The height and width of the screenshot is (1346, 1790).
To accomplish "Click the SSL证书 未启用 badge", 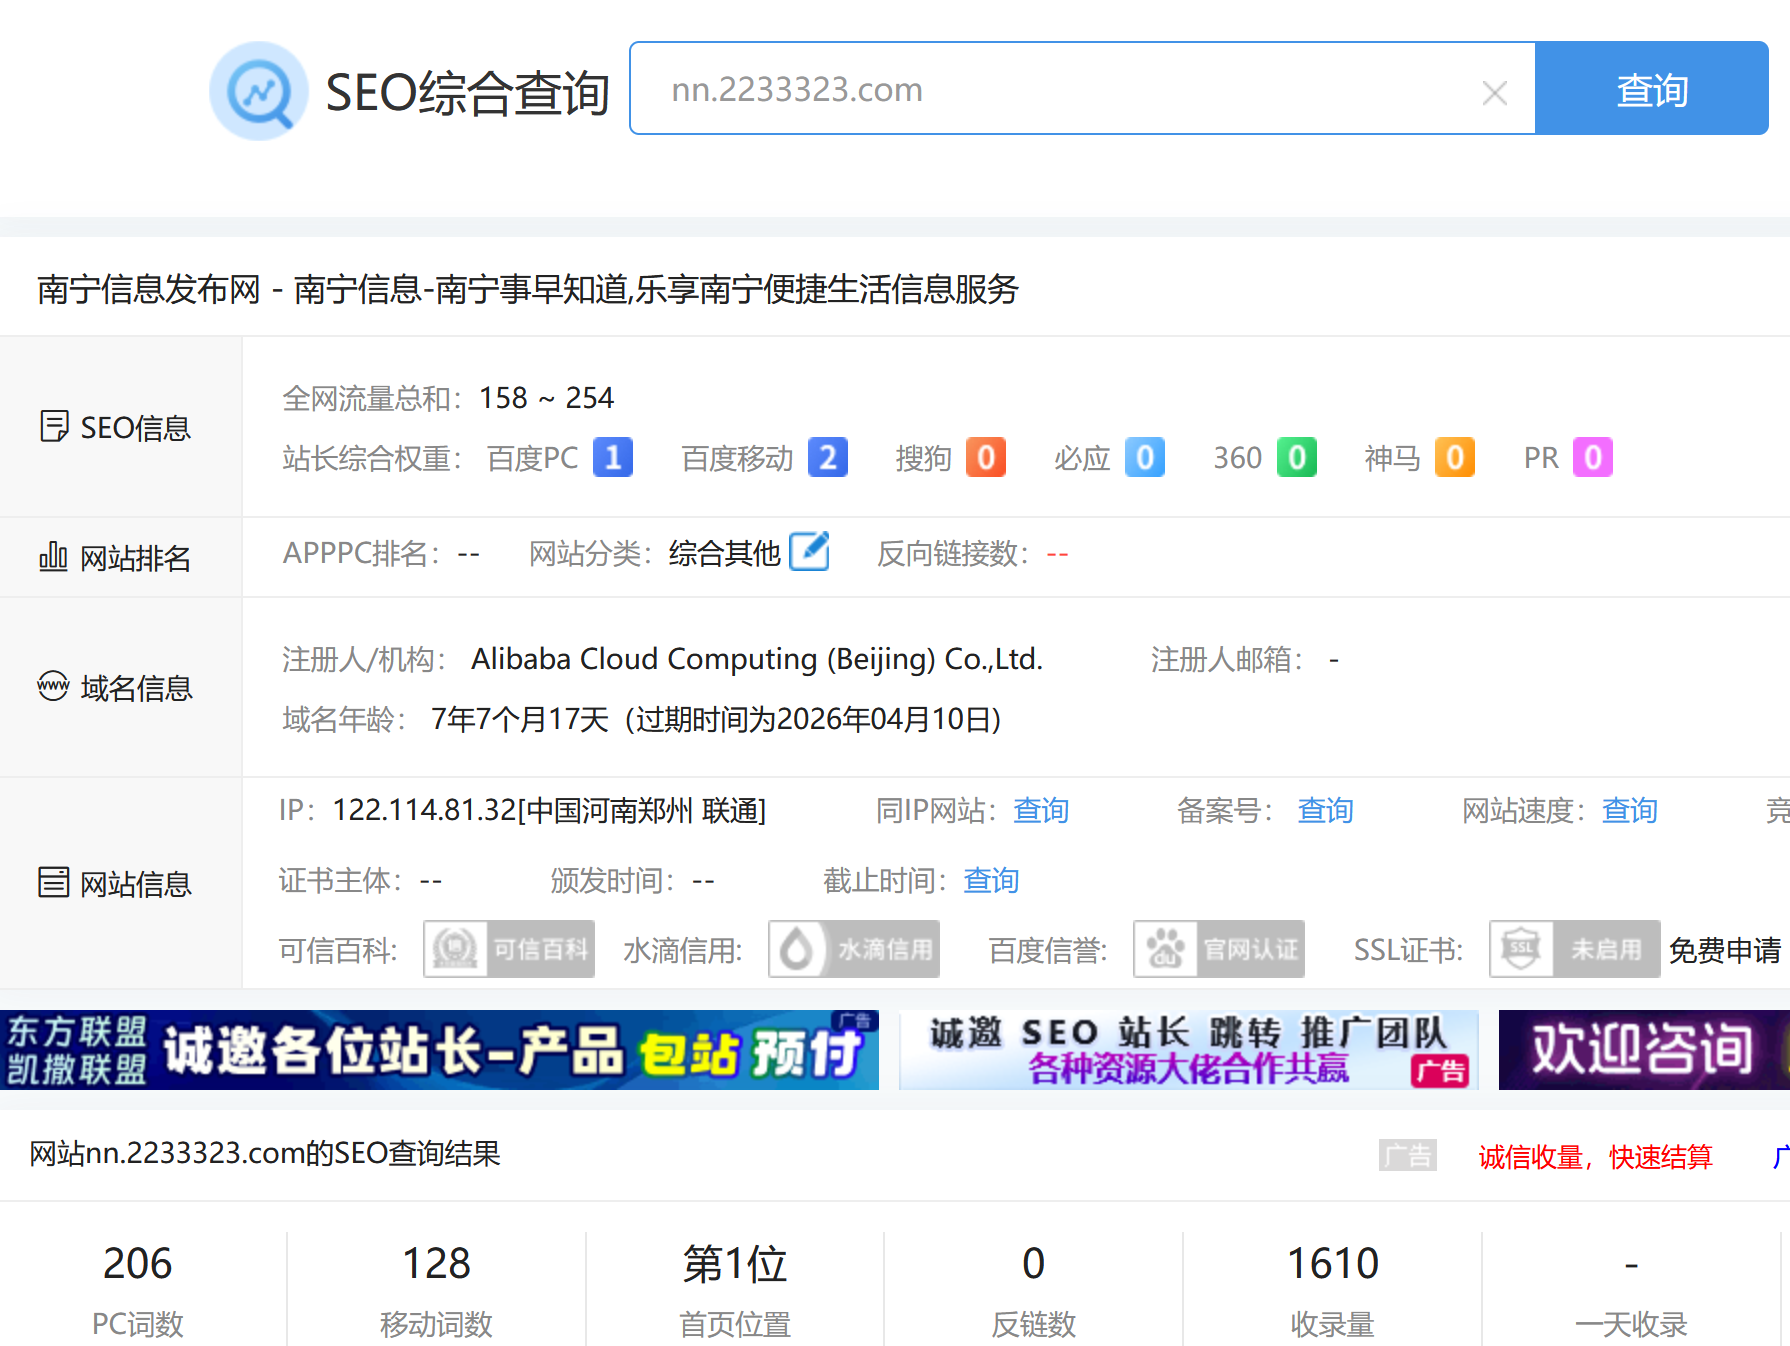I will point(1574,949).
